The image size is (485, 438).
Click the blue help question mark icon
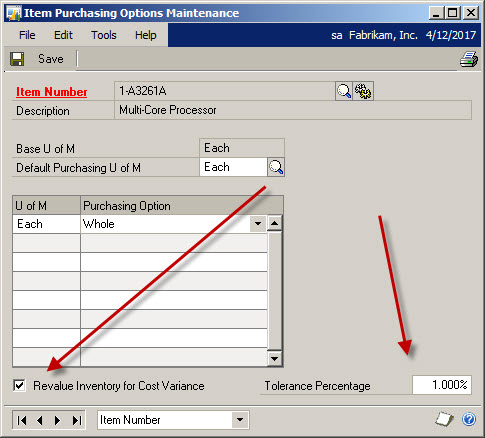click(x=469, y=419)
